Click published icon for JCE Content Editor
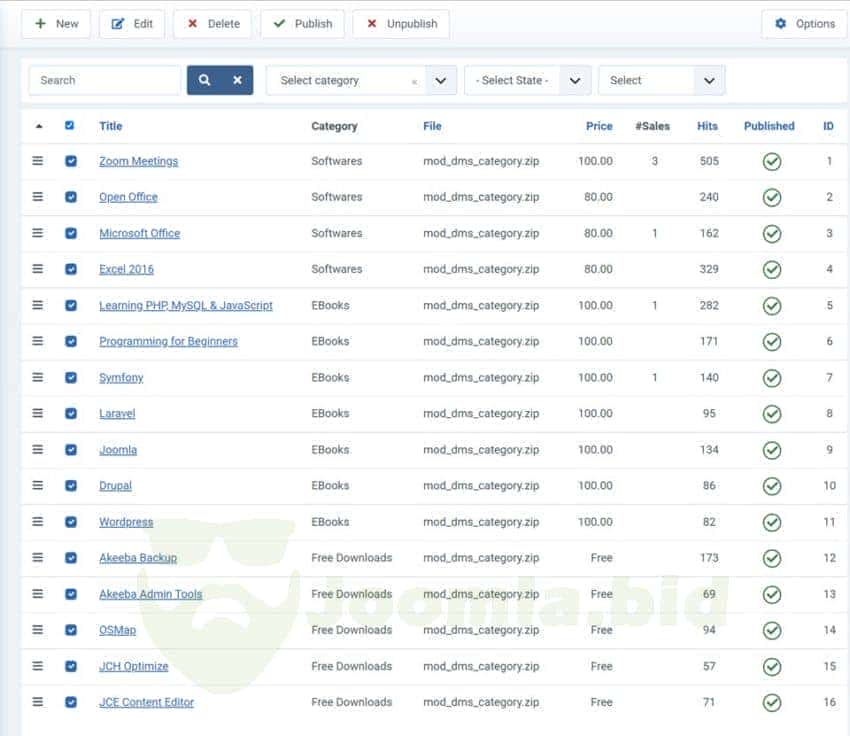 (x=771, y=702)
